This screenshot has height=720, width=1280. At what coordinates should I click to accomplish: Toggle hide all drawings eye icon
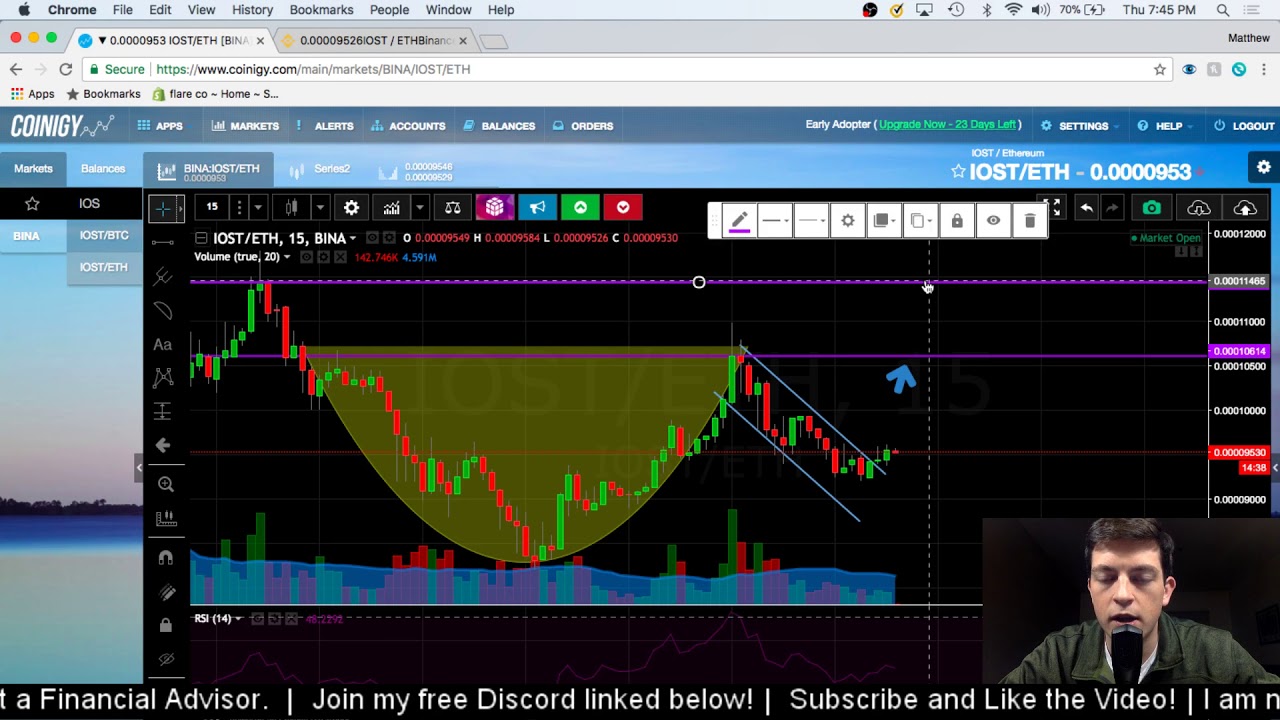click(x=166, y=659)
